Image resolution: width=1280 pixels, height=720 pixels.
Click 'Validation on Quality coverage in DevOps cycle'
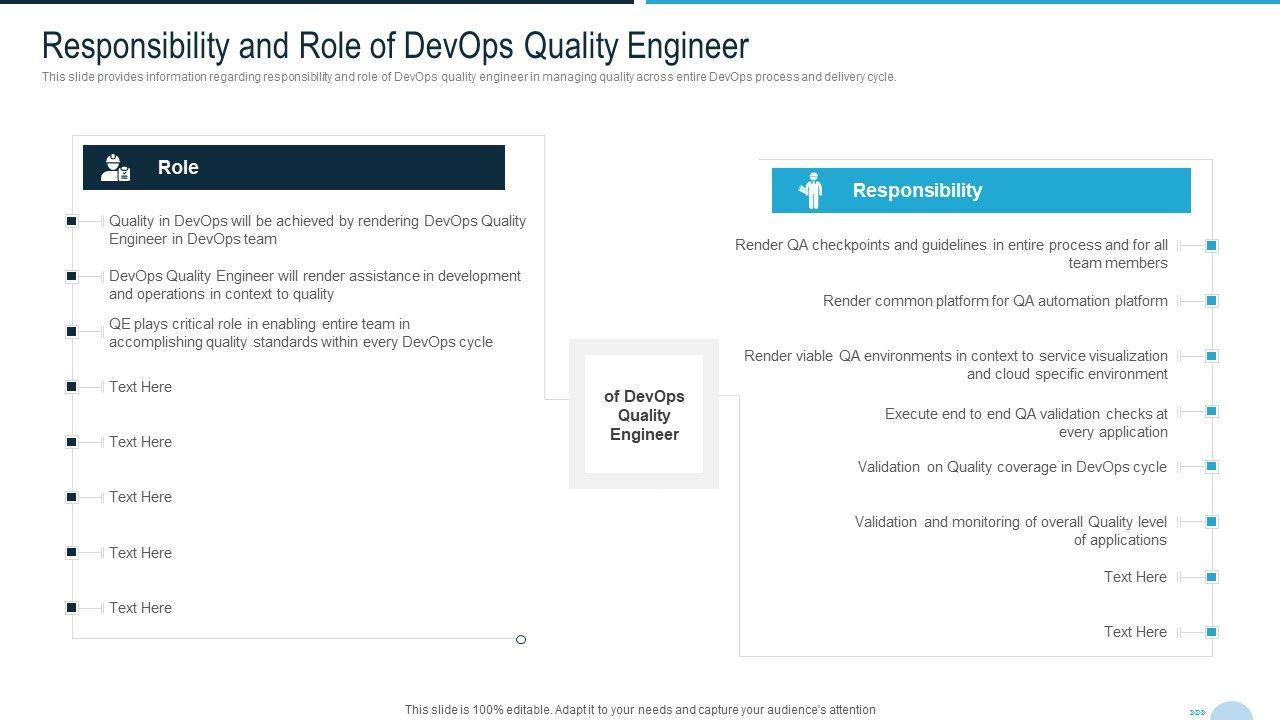point(1011,467)
